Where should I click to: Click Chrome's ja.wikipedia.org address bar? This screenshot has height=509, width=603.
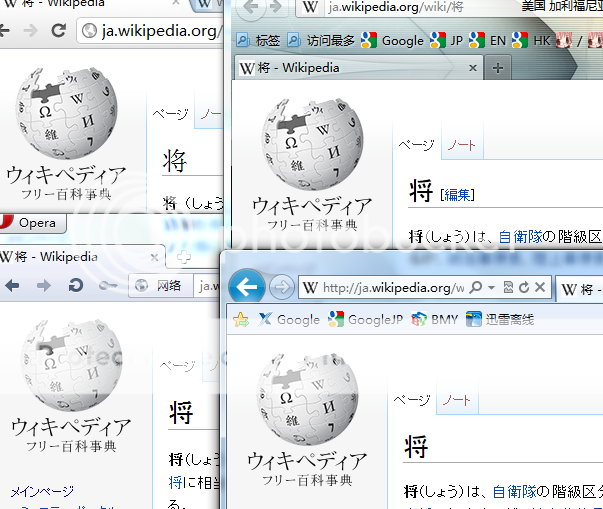(151, 31)
